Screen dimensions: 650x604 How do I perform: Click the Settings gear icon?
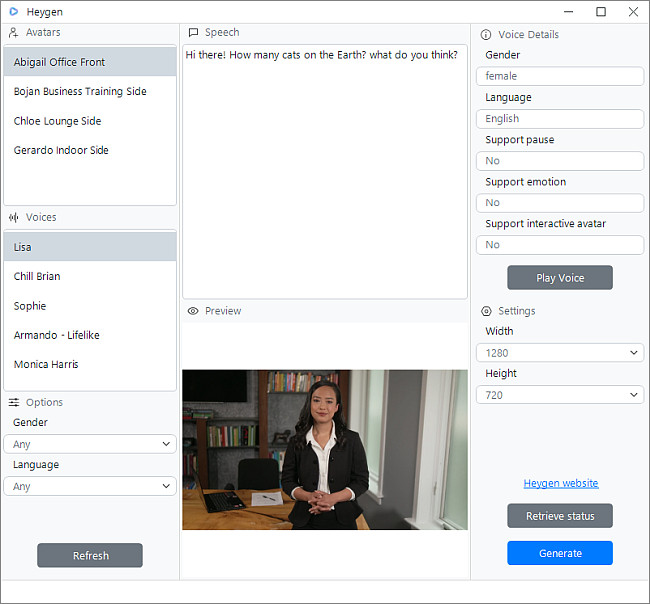pyautogui.click(x=486, y=311)
